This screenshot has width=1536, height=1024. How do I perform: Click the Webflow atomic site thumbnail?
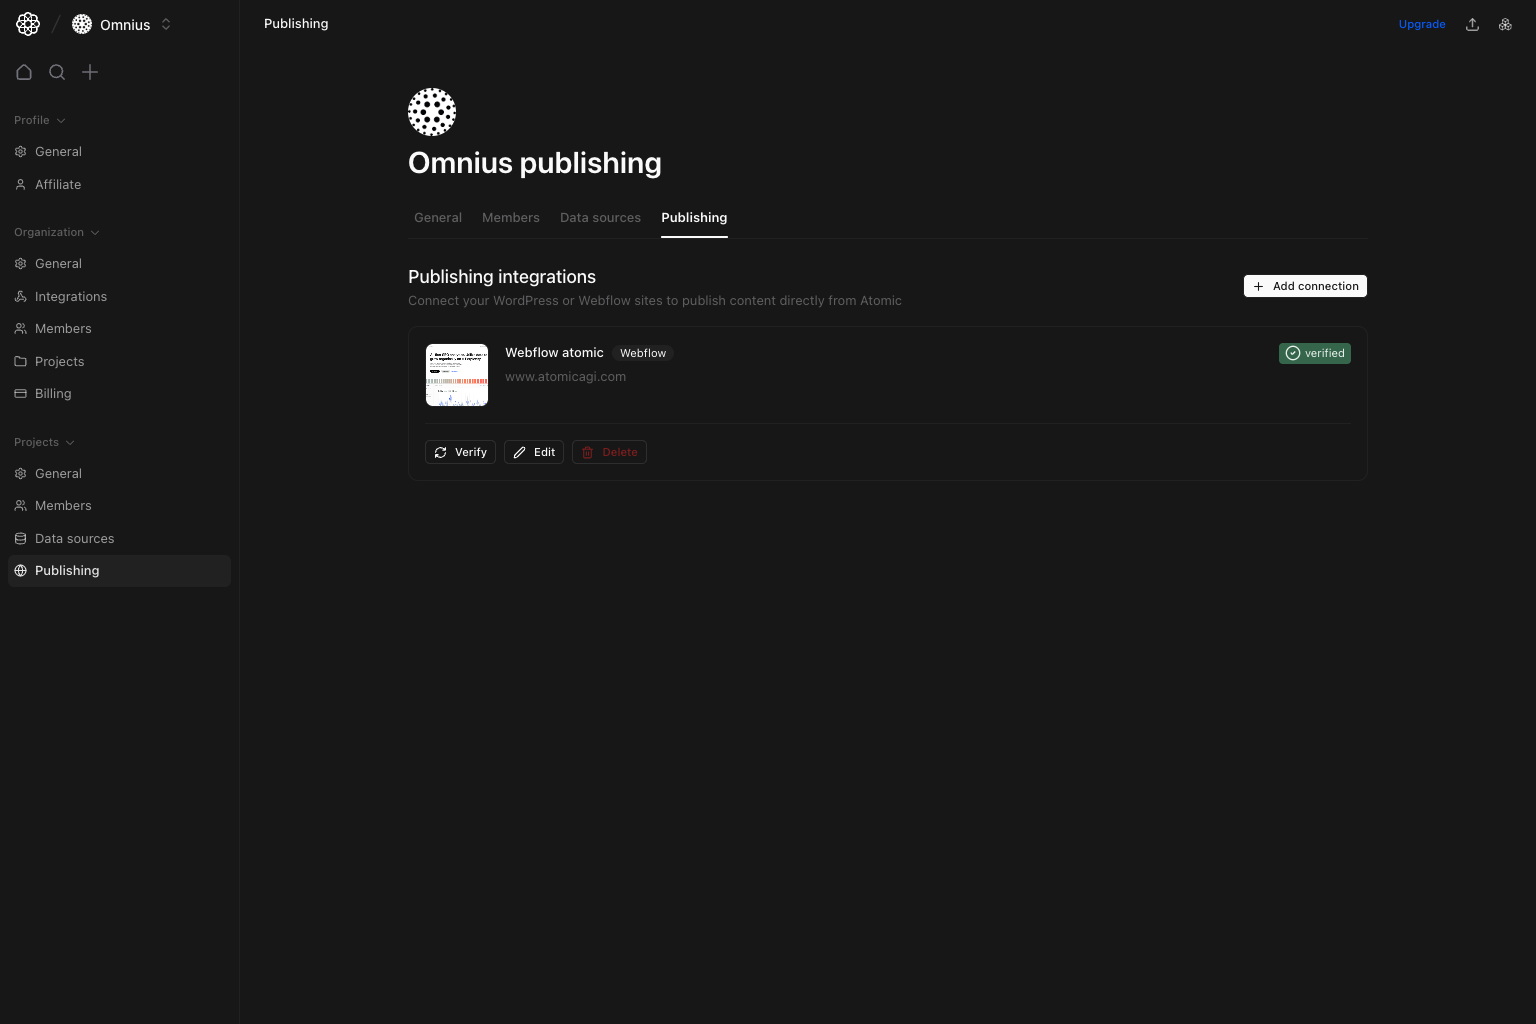[457, 375]
